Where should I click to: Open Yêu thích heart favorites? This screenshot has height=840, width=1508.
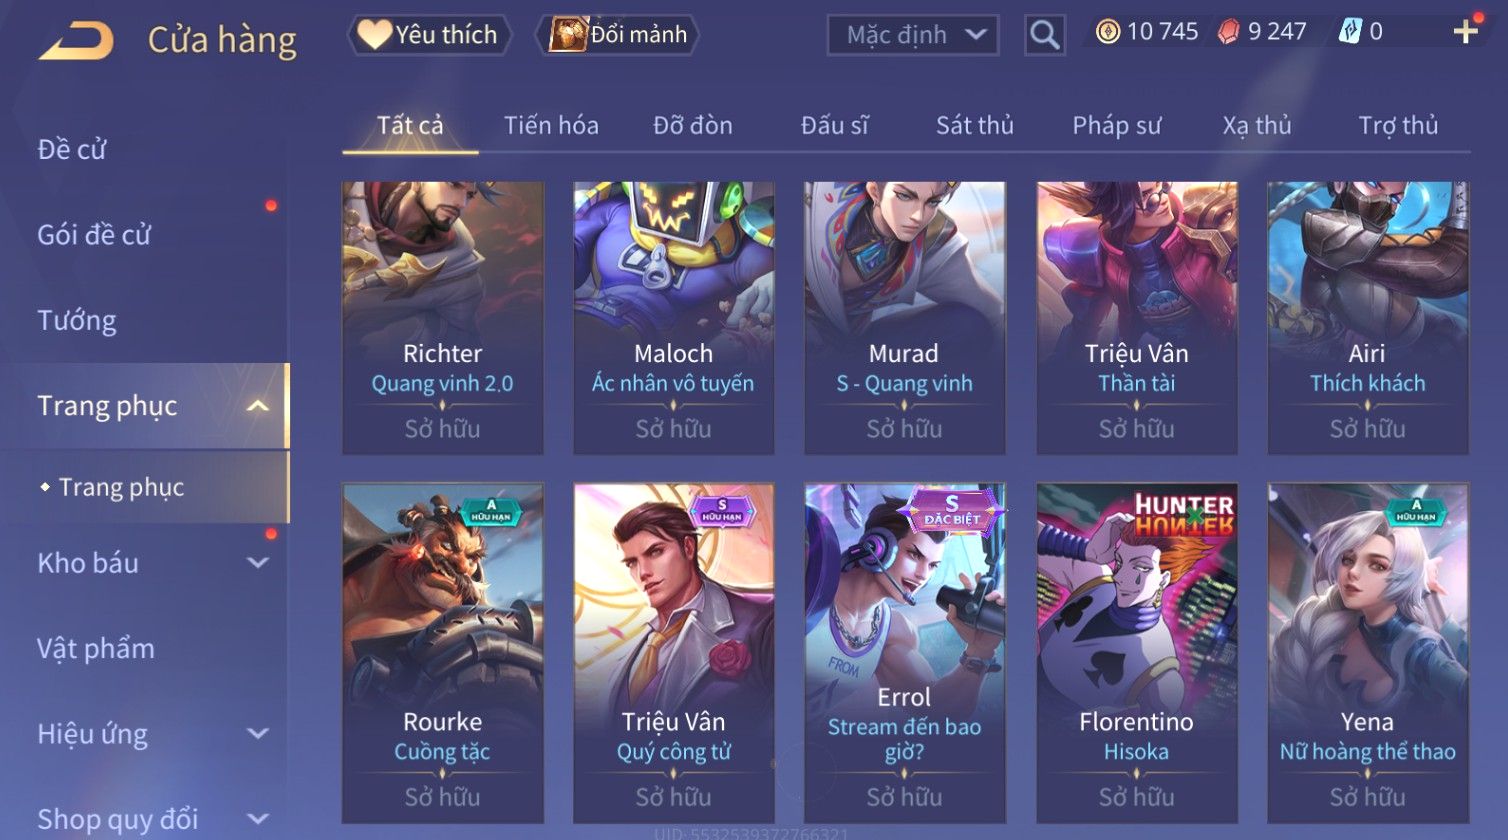pos(429,35)
